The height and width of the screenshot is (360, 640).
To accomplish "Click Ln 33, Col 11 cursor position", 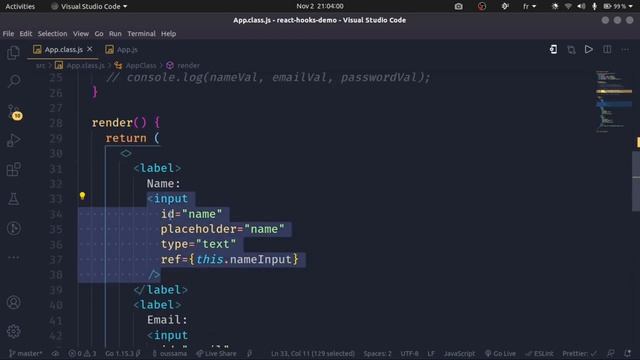I will point(313,353).
